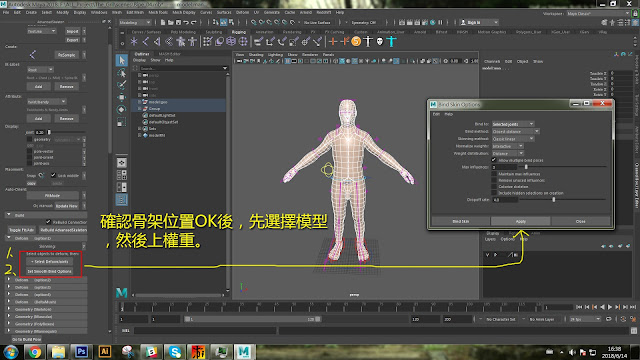The image size is (640, 360).
Task: Toggle joint-orient display checkbox
Action: 29,157
